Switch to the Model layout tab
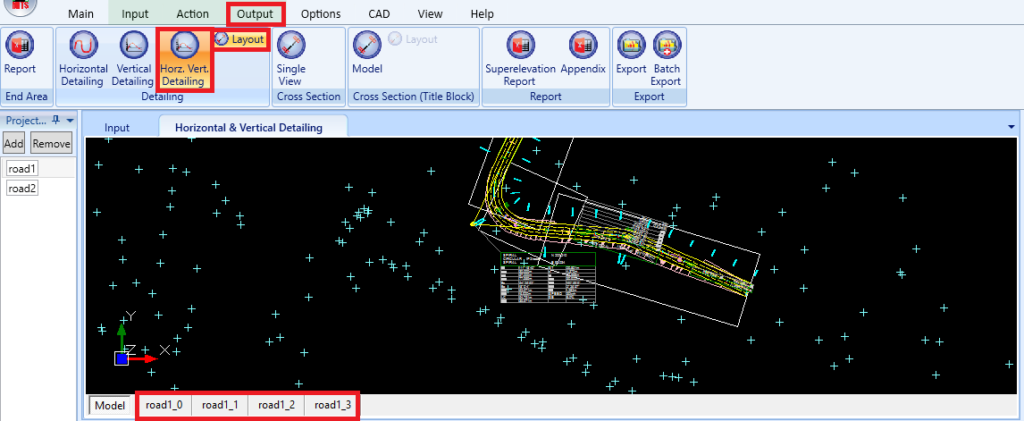1024x421 pixels. click(x=110, y=405)
